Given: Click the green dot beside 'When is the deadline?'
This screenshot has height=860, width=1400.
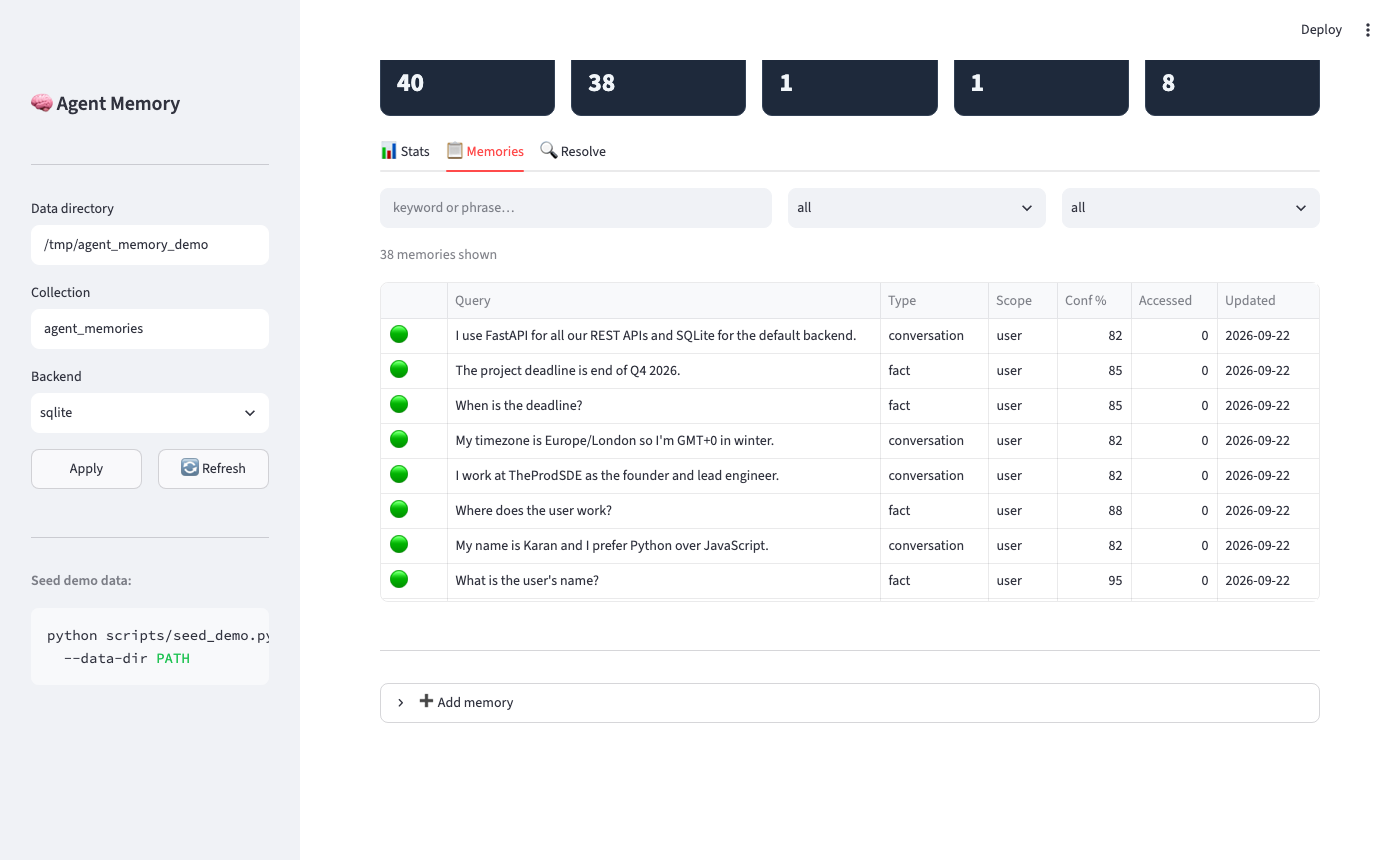Looking at the screenshot, I should coord(399,405).
